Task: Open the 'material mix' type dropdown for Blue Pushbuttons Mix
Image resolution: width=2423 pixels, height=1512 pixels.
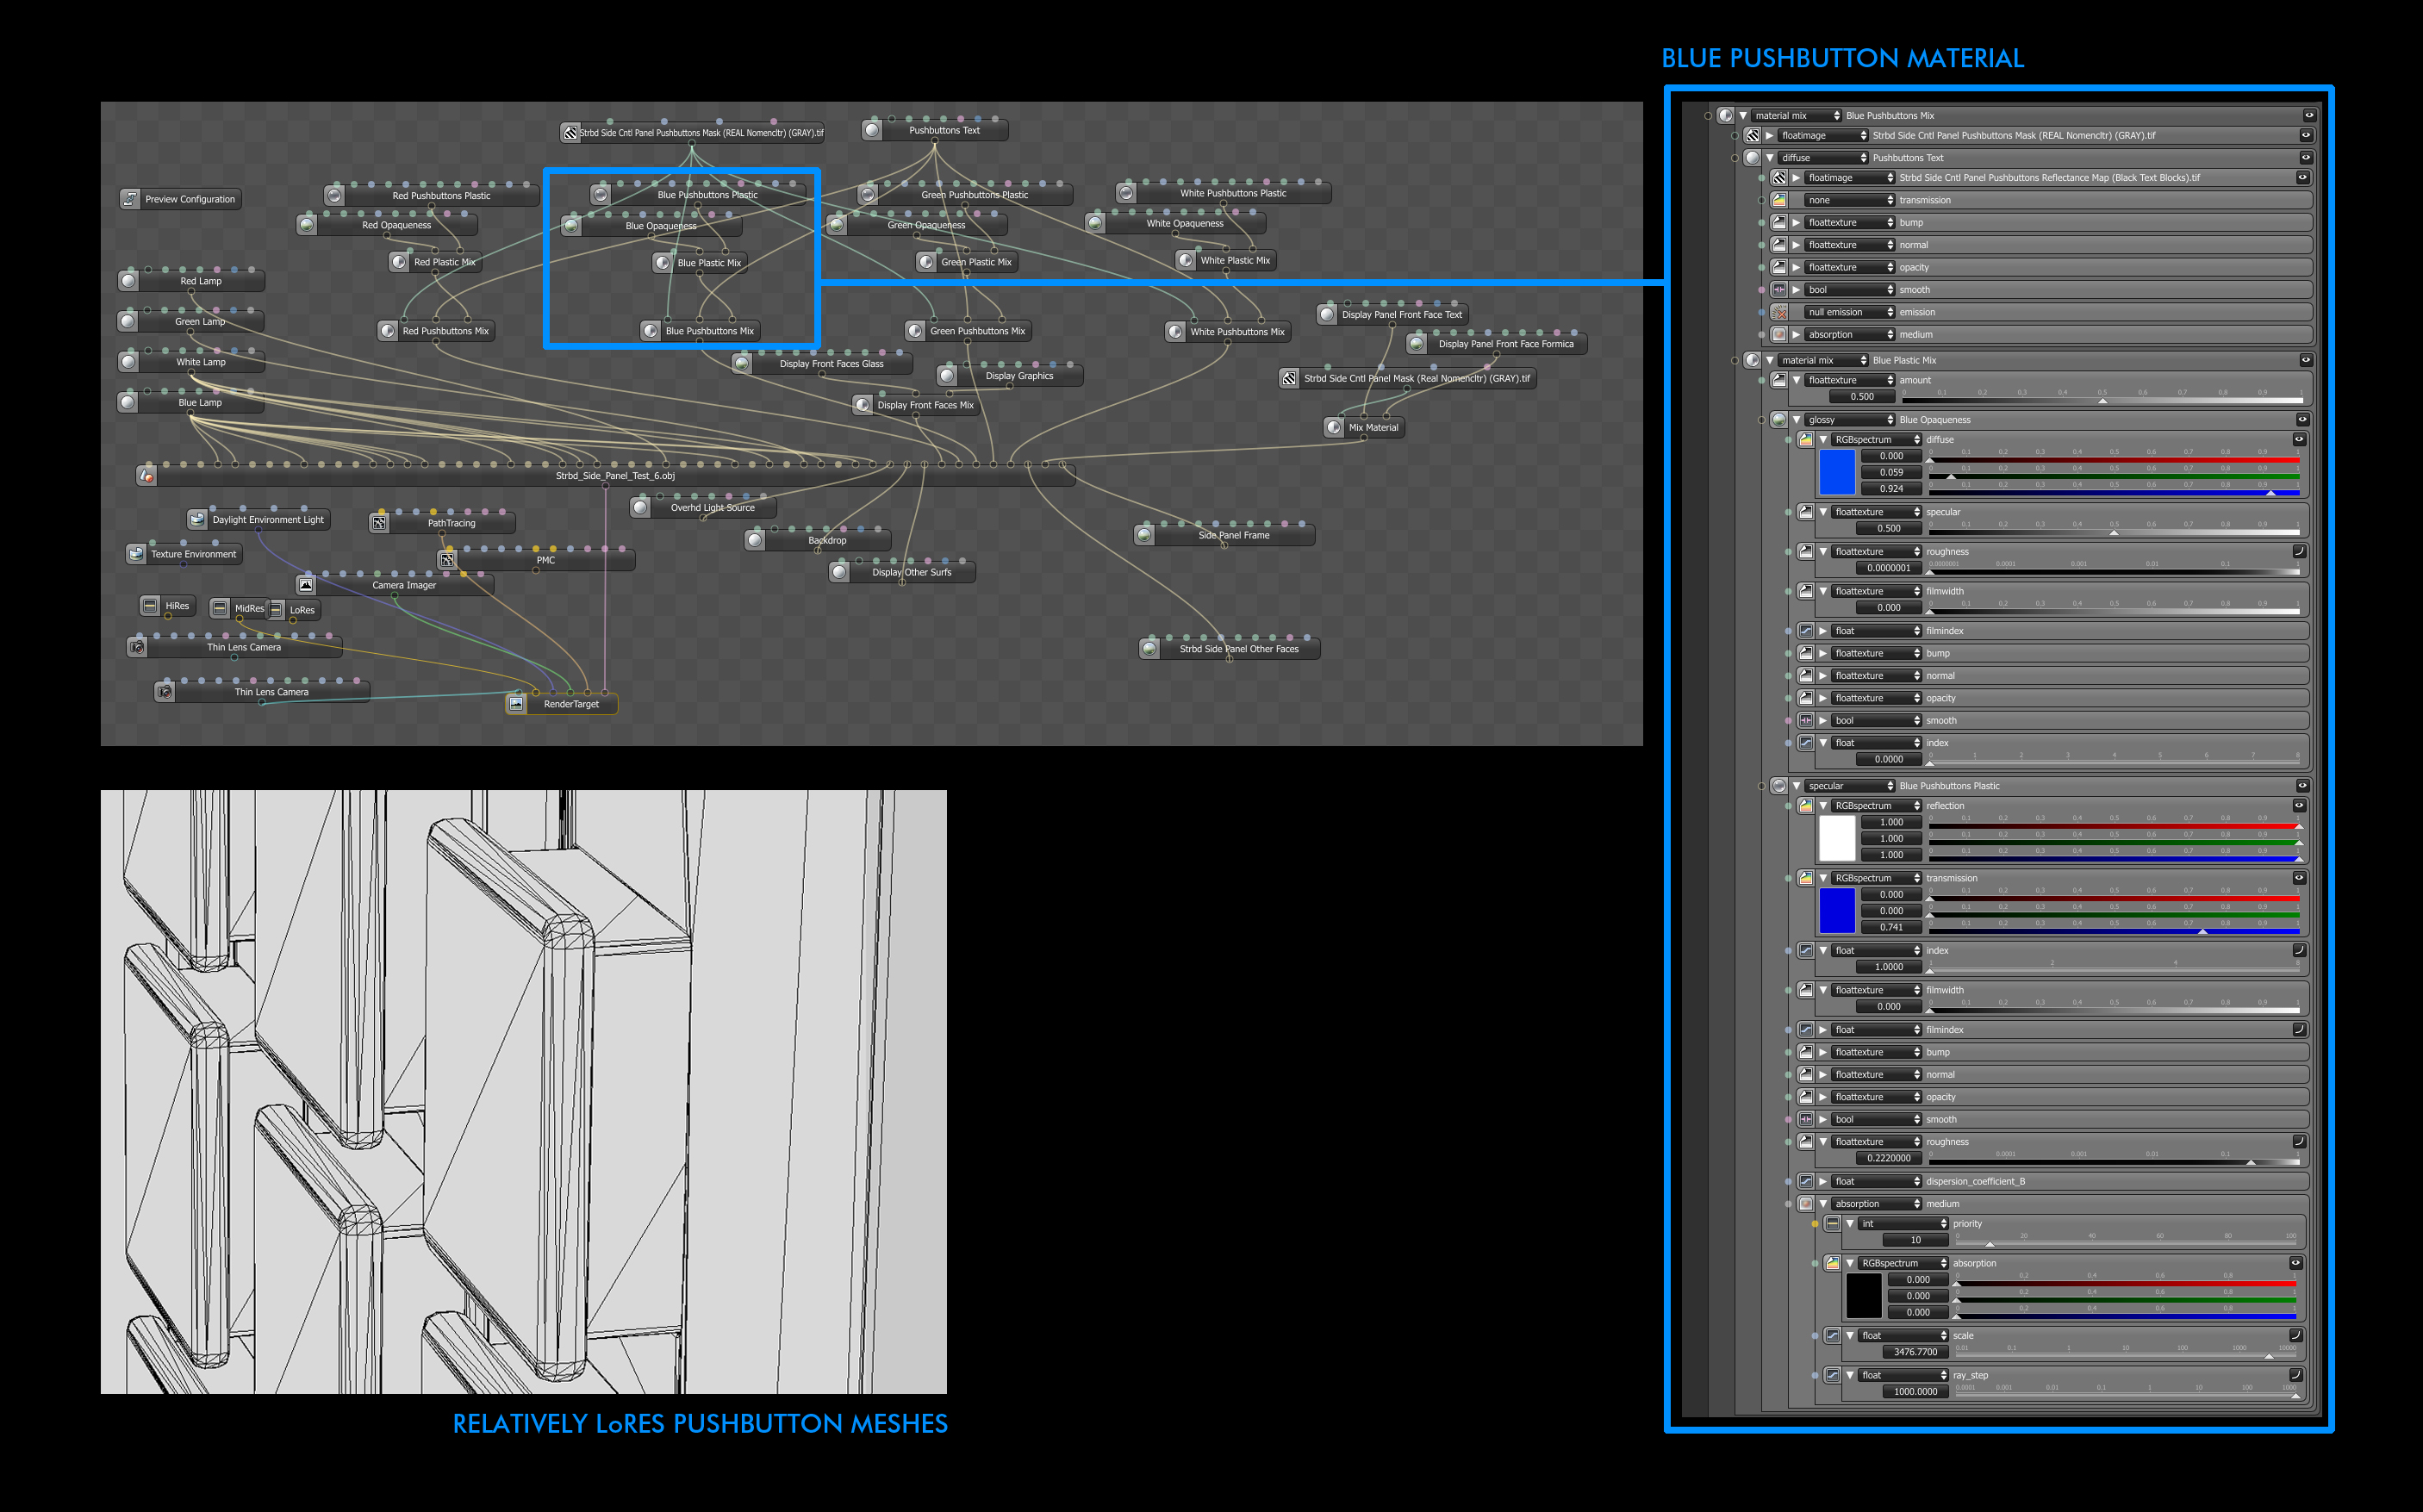Action: tap(1797, 116)
